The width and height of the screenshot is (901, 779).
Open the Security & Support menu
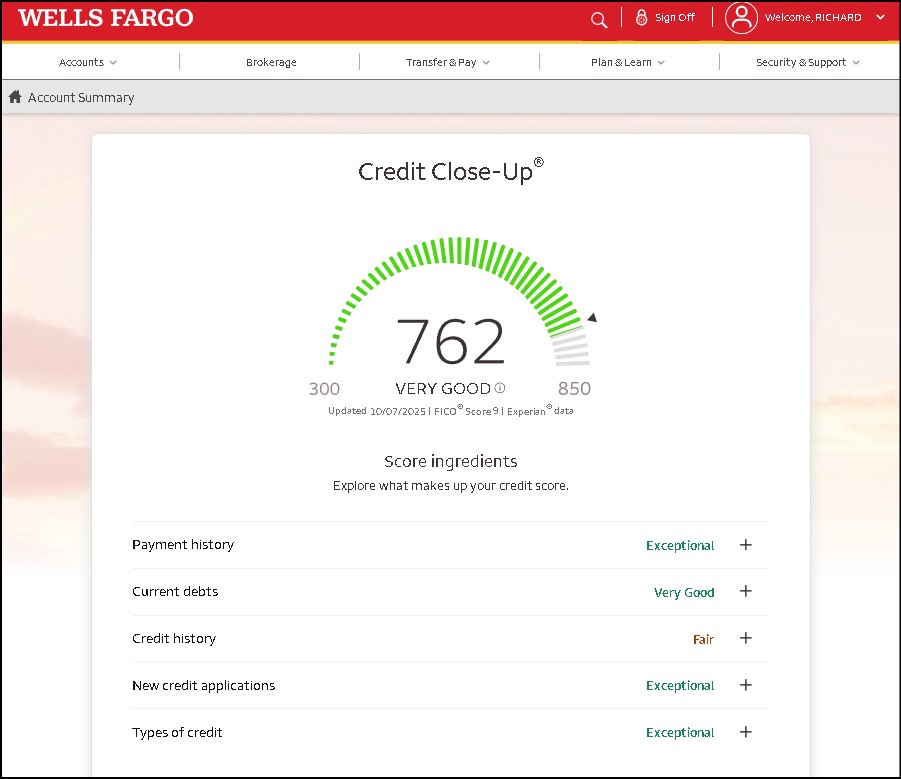point(807,62)
